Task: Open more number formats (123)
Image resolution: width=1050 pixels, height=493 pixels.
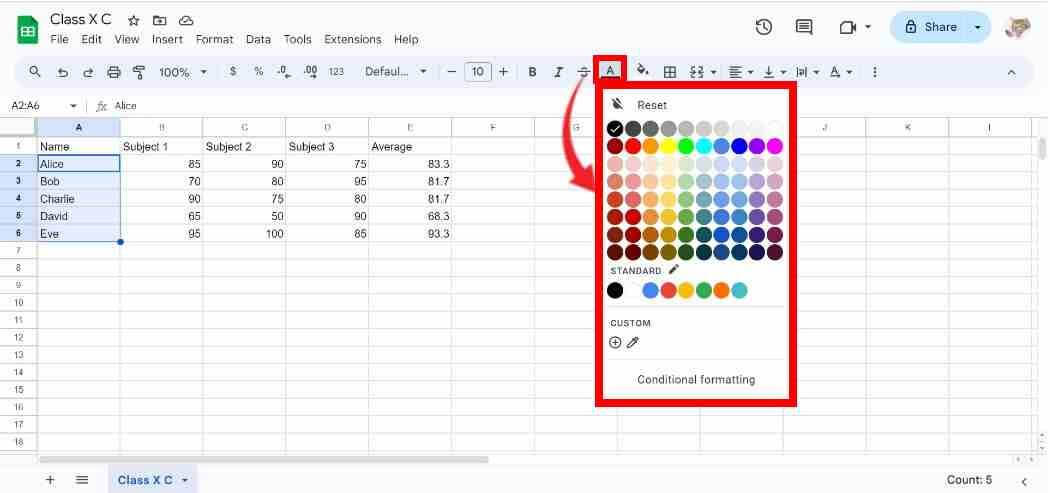Action: (x=336, y=72)
